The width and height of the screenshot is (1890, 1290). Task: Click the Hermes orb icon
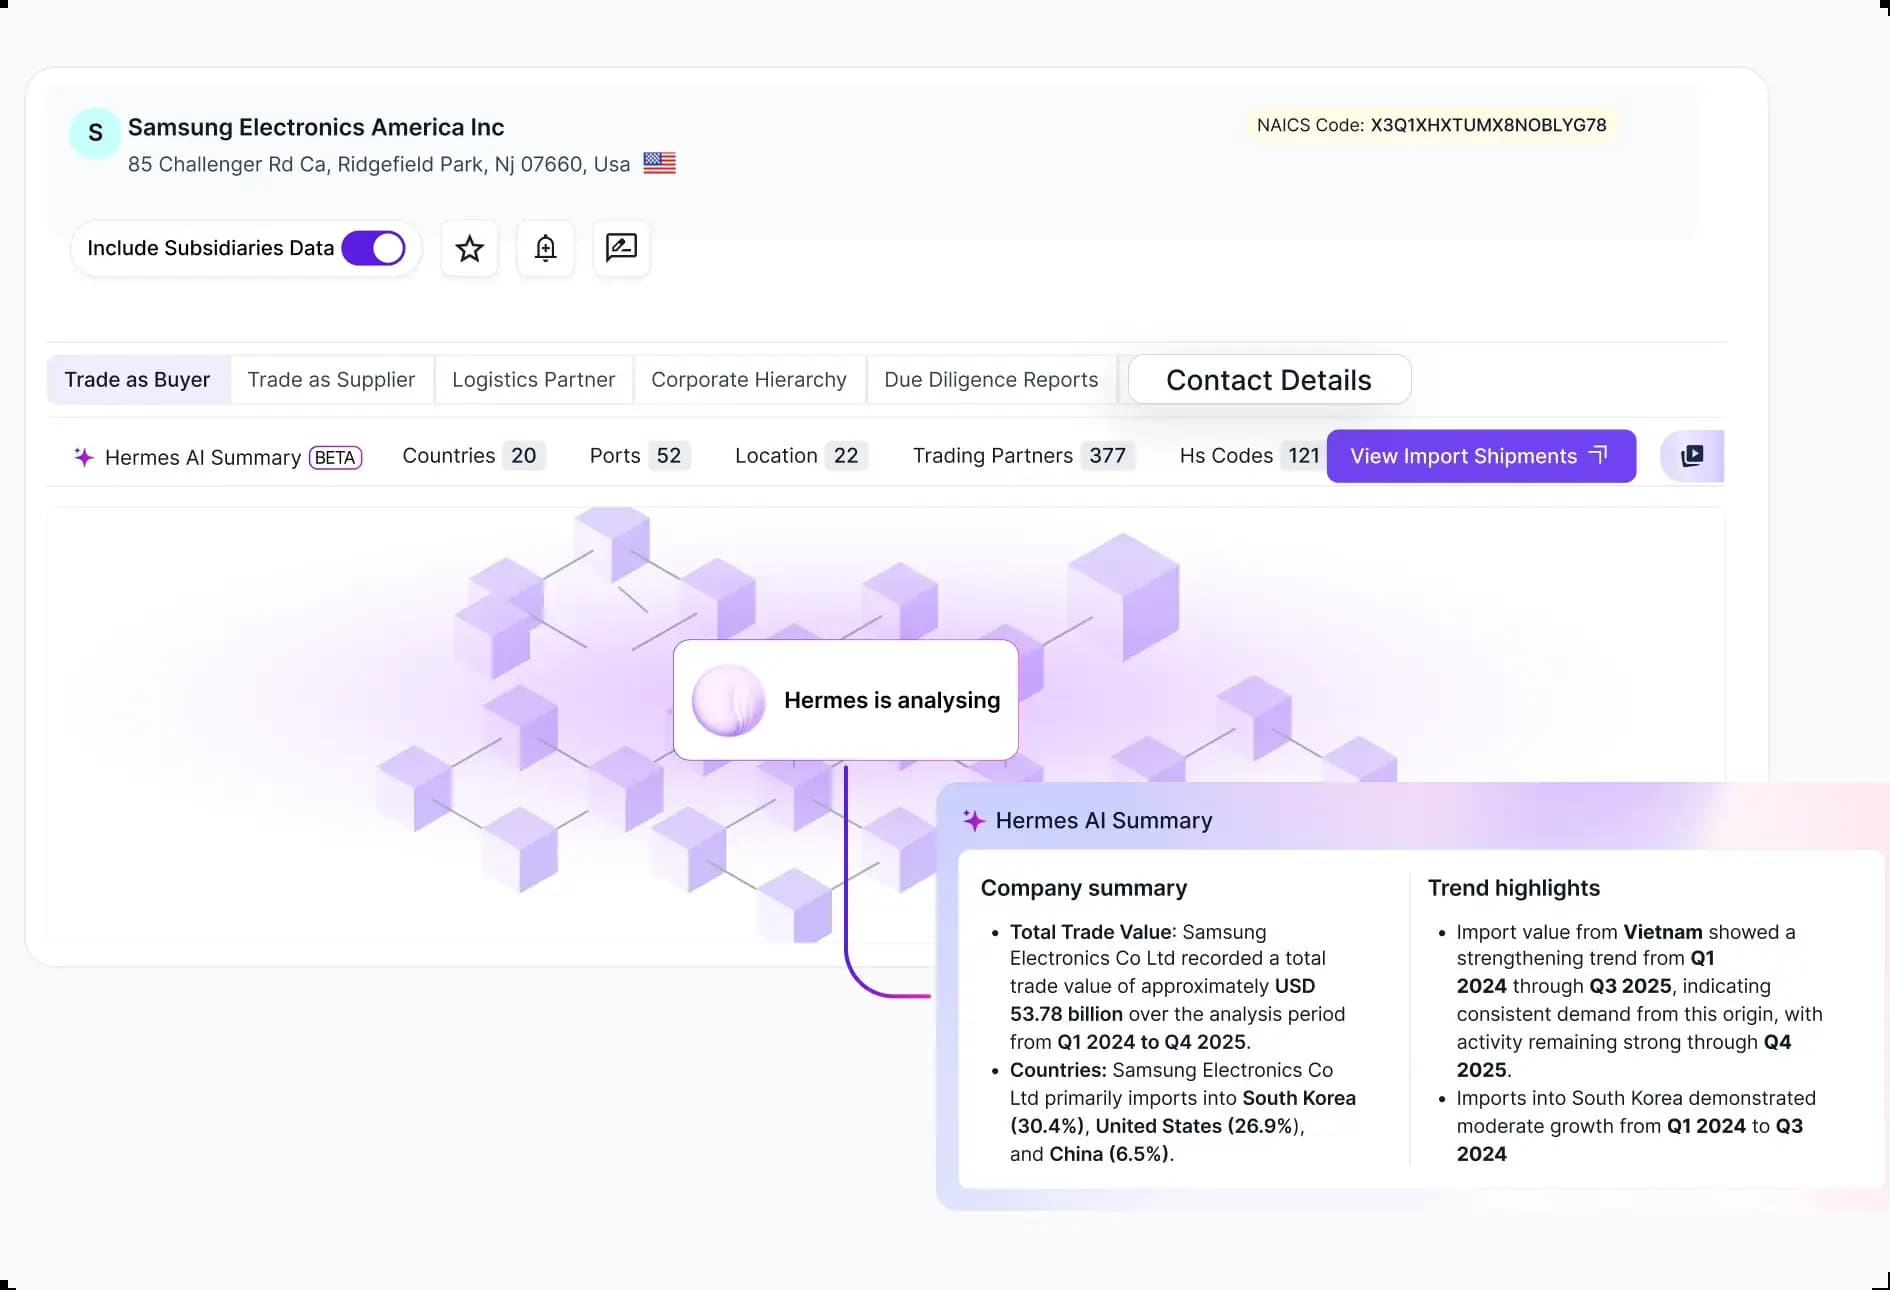[x=728, y=700]
